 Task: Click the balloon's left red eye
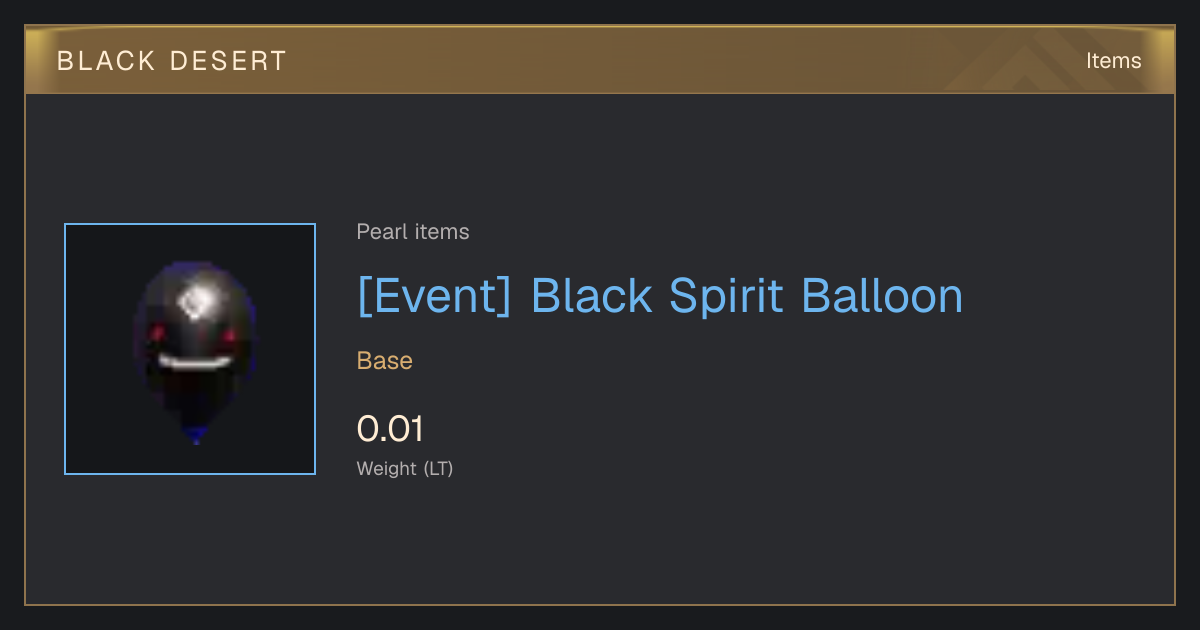click(155, 333)
